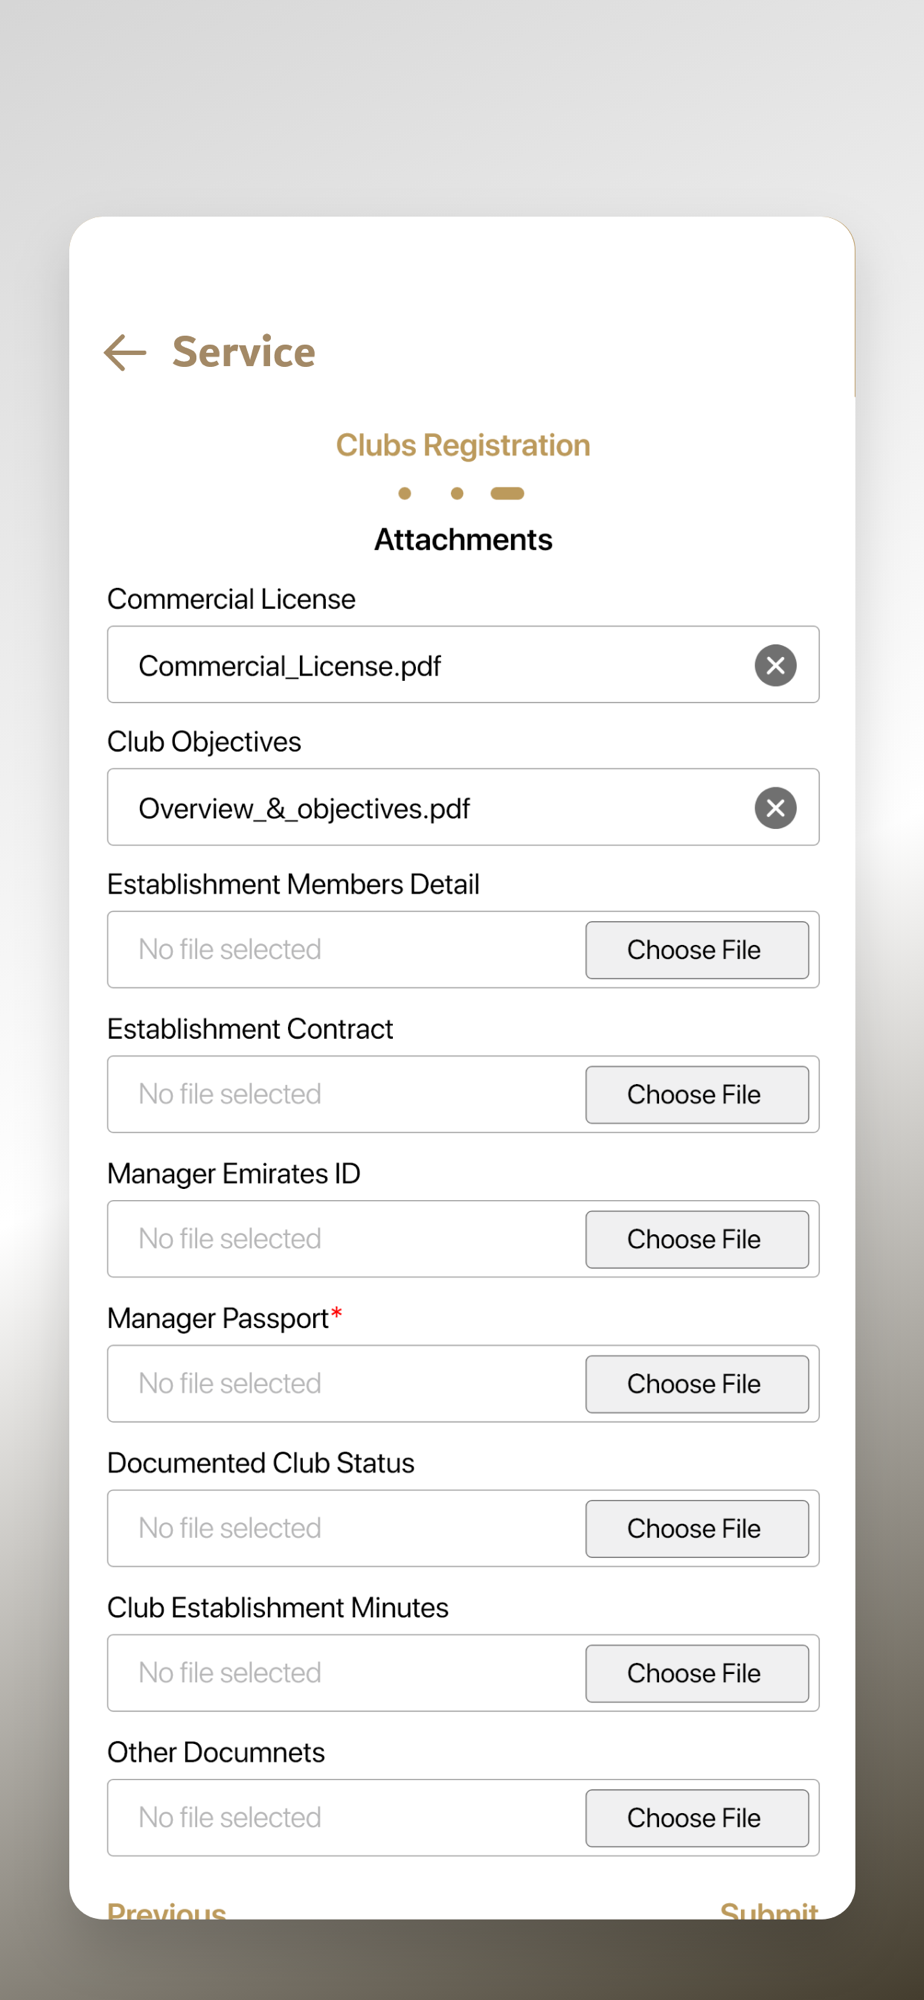Choose file for Club Establishment Minutes
924x2000 pixels.
(x=697, y=1674)
